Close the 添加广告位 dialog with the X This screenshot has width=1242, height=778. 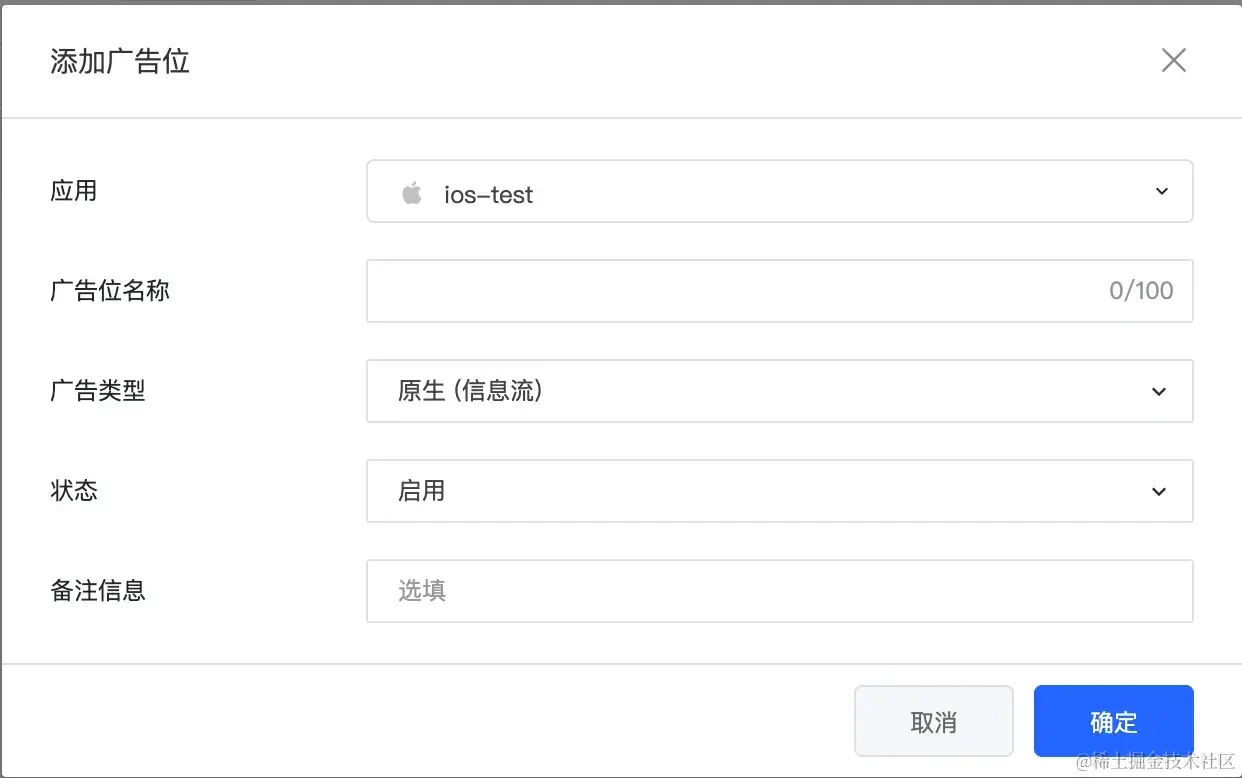tap(1173, 61)
